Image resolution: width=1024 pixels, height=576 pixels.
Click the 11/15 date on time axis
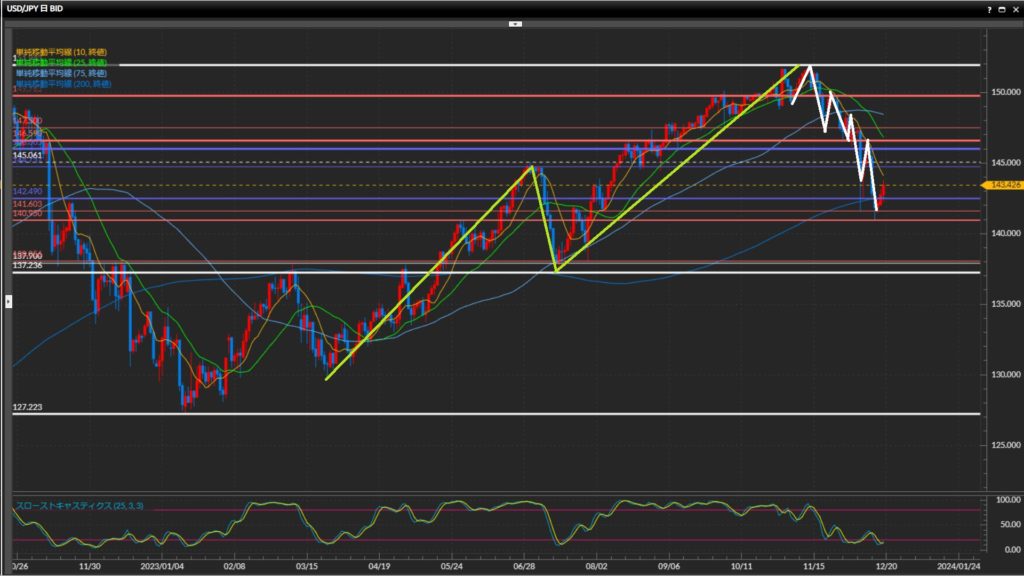pos(814,565)
